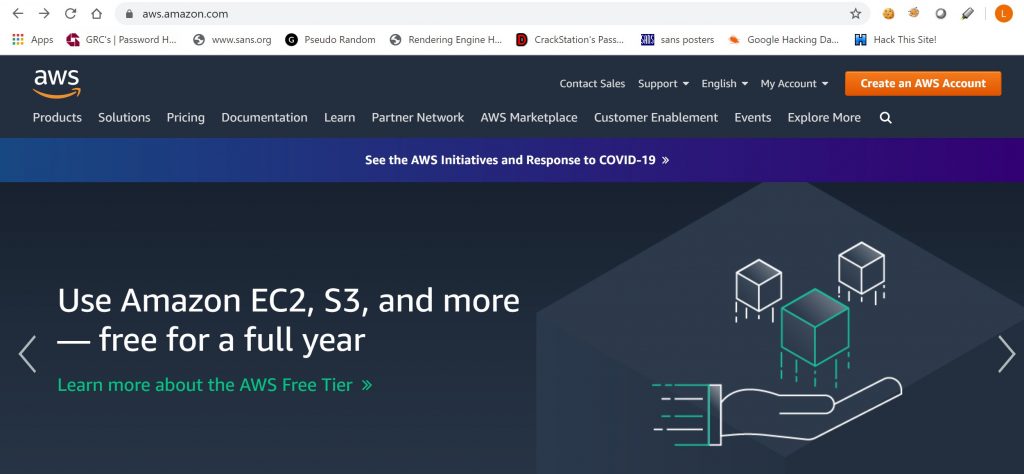The width and height of the screenshot is (1024, 474).
Task: Open the GRC's Password bookmark
Action: [121, 40]
